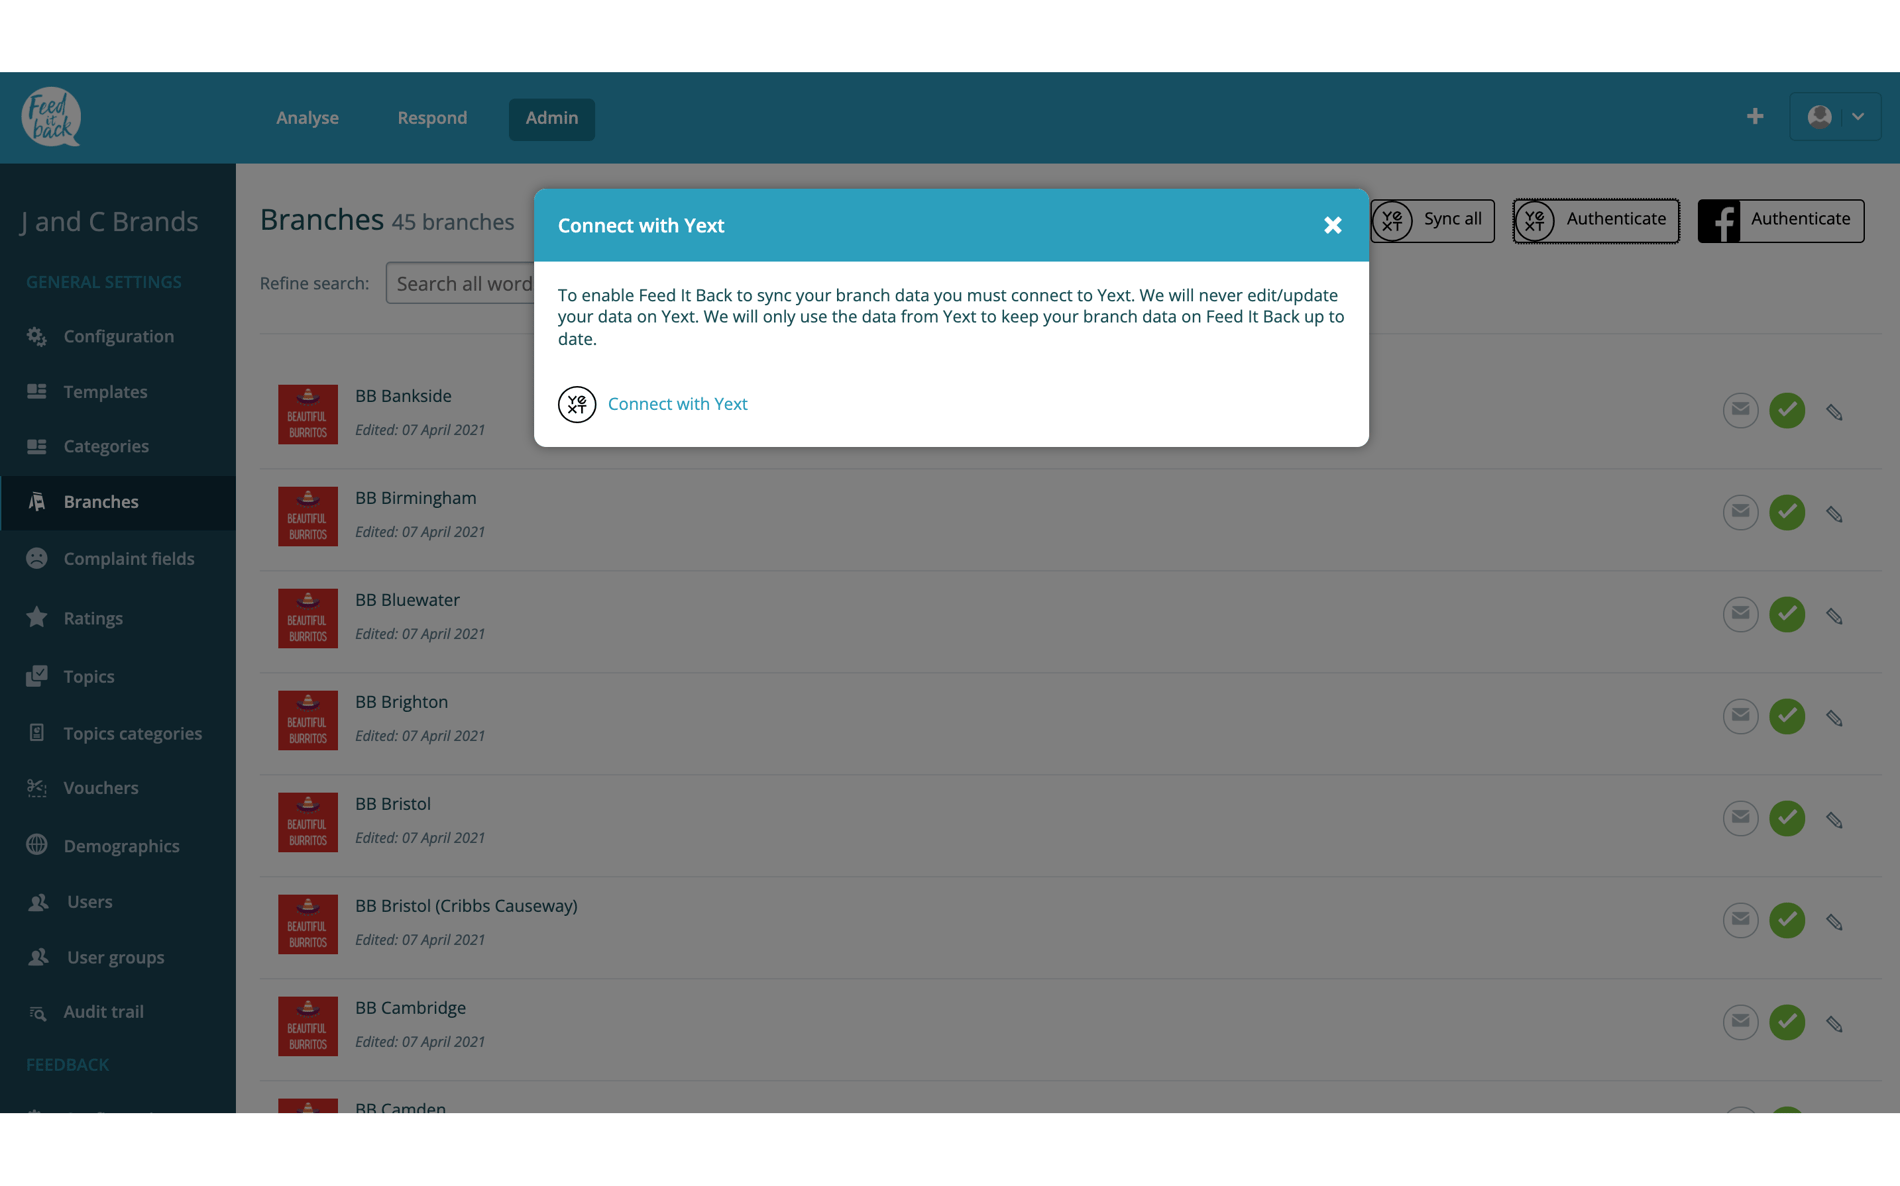Viewport: 1900px width, 1186px height.
Task: Click the Configuration gears icon
Action: tap(37, 337)
